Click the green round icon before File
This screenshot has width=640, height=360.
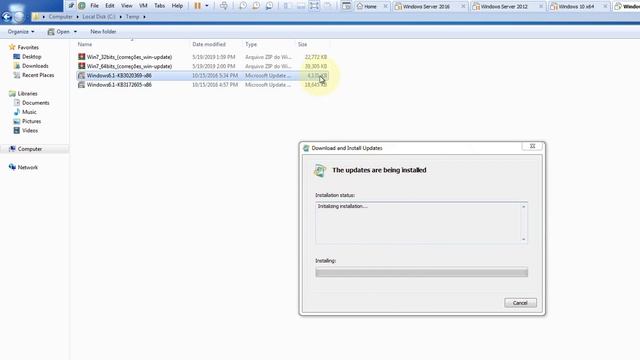(x=82, y=6)
